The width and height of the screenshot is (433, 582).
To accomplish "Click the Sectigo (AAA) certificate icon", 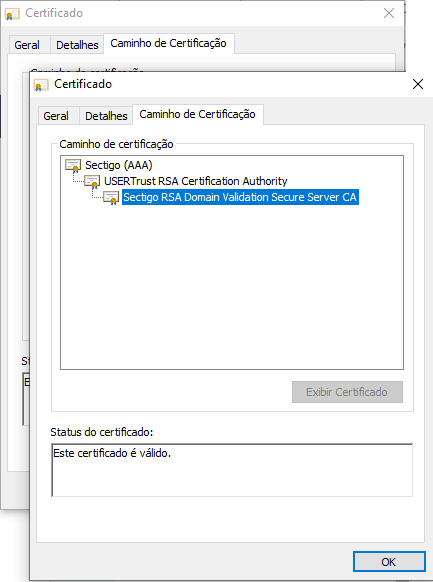I will (x=73, y=166).
